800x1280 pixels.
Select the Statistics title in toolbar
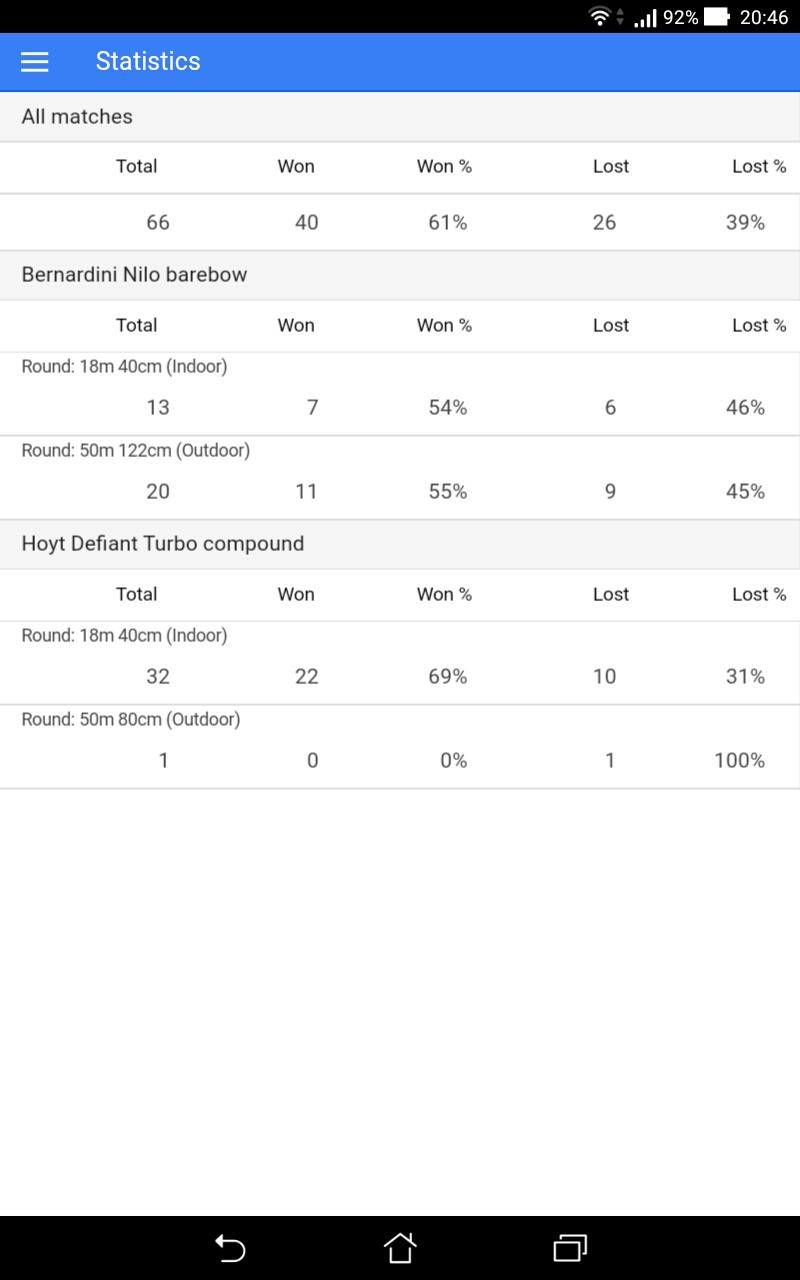click(148, 61)
